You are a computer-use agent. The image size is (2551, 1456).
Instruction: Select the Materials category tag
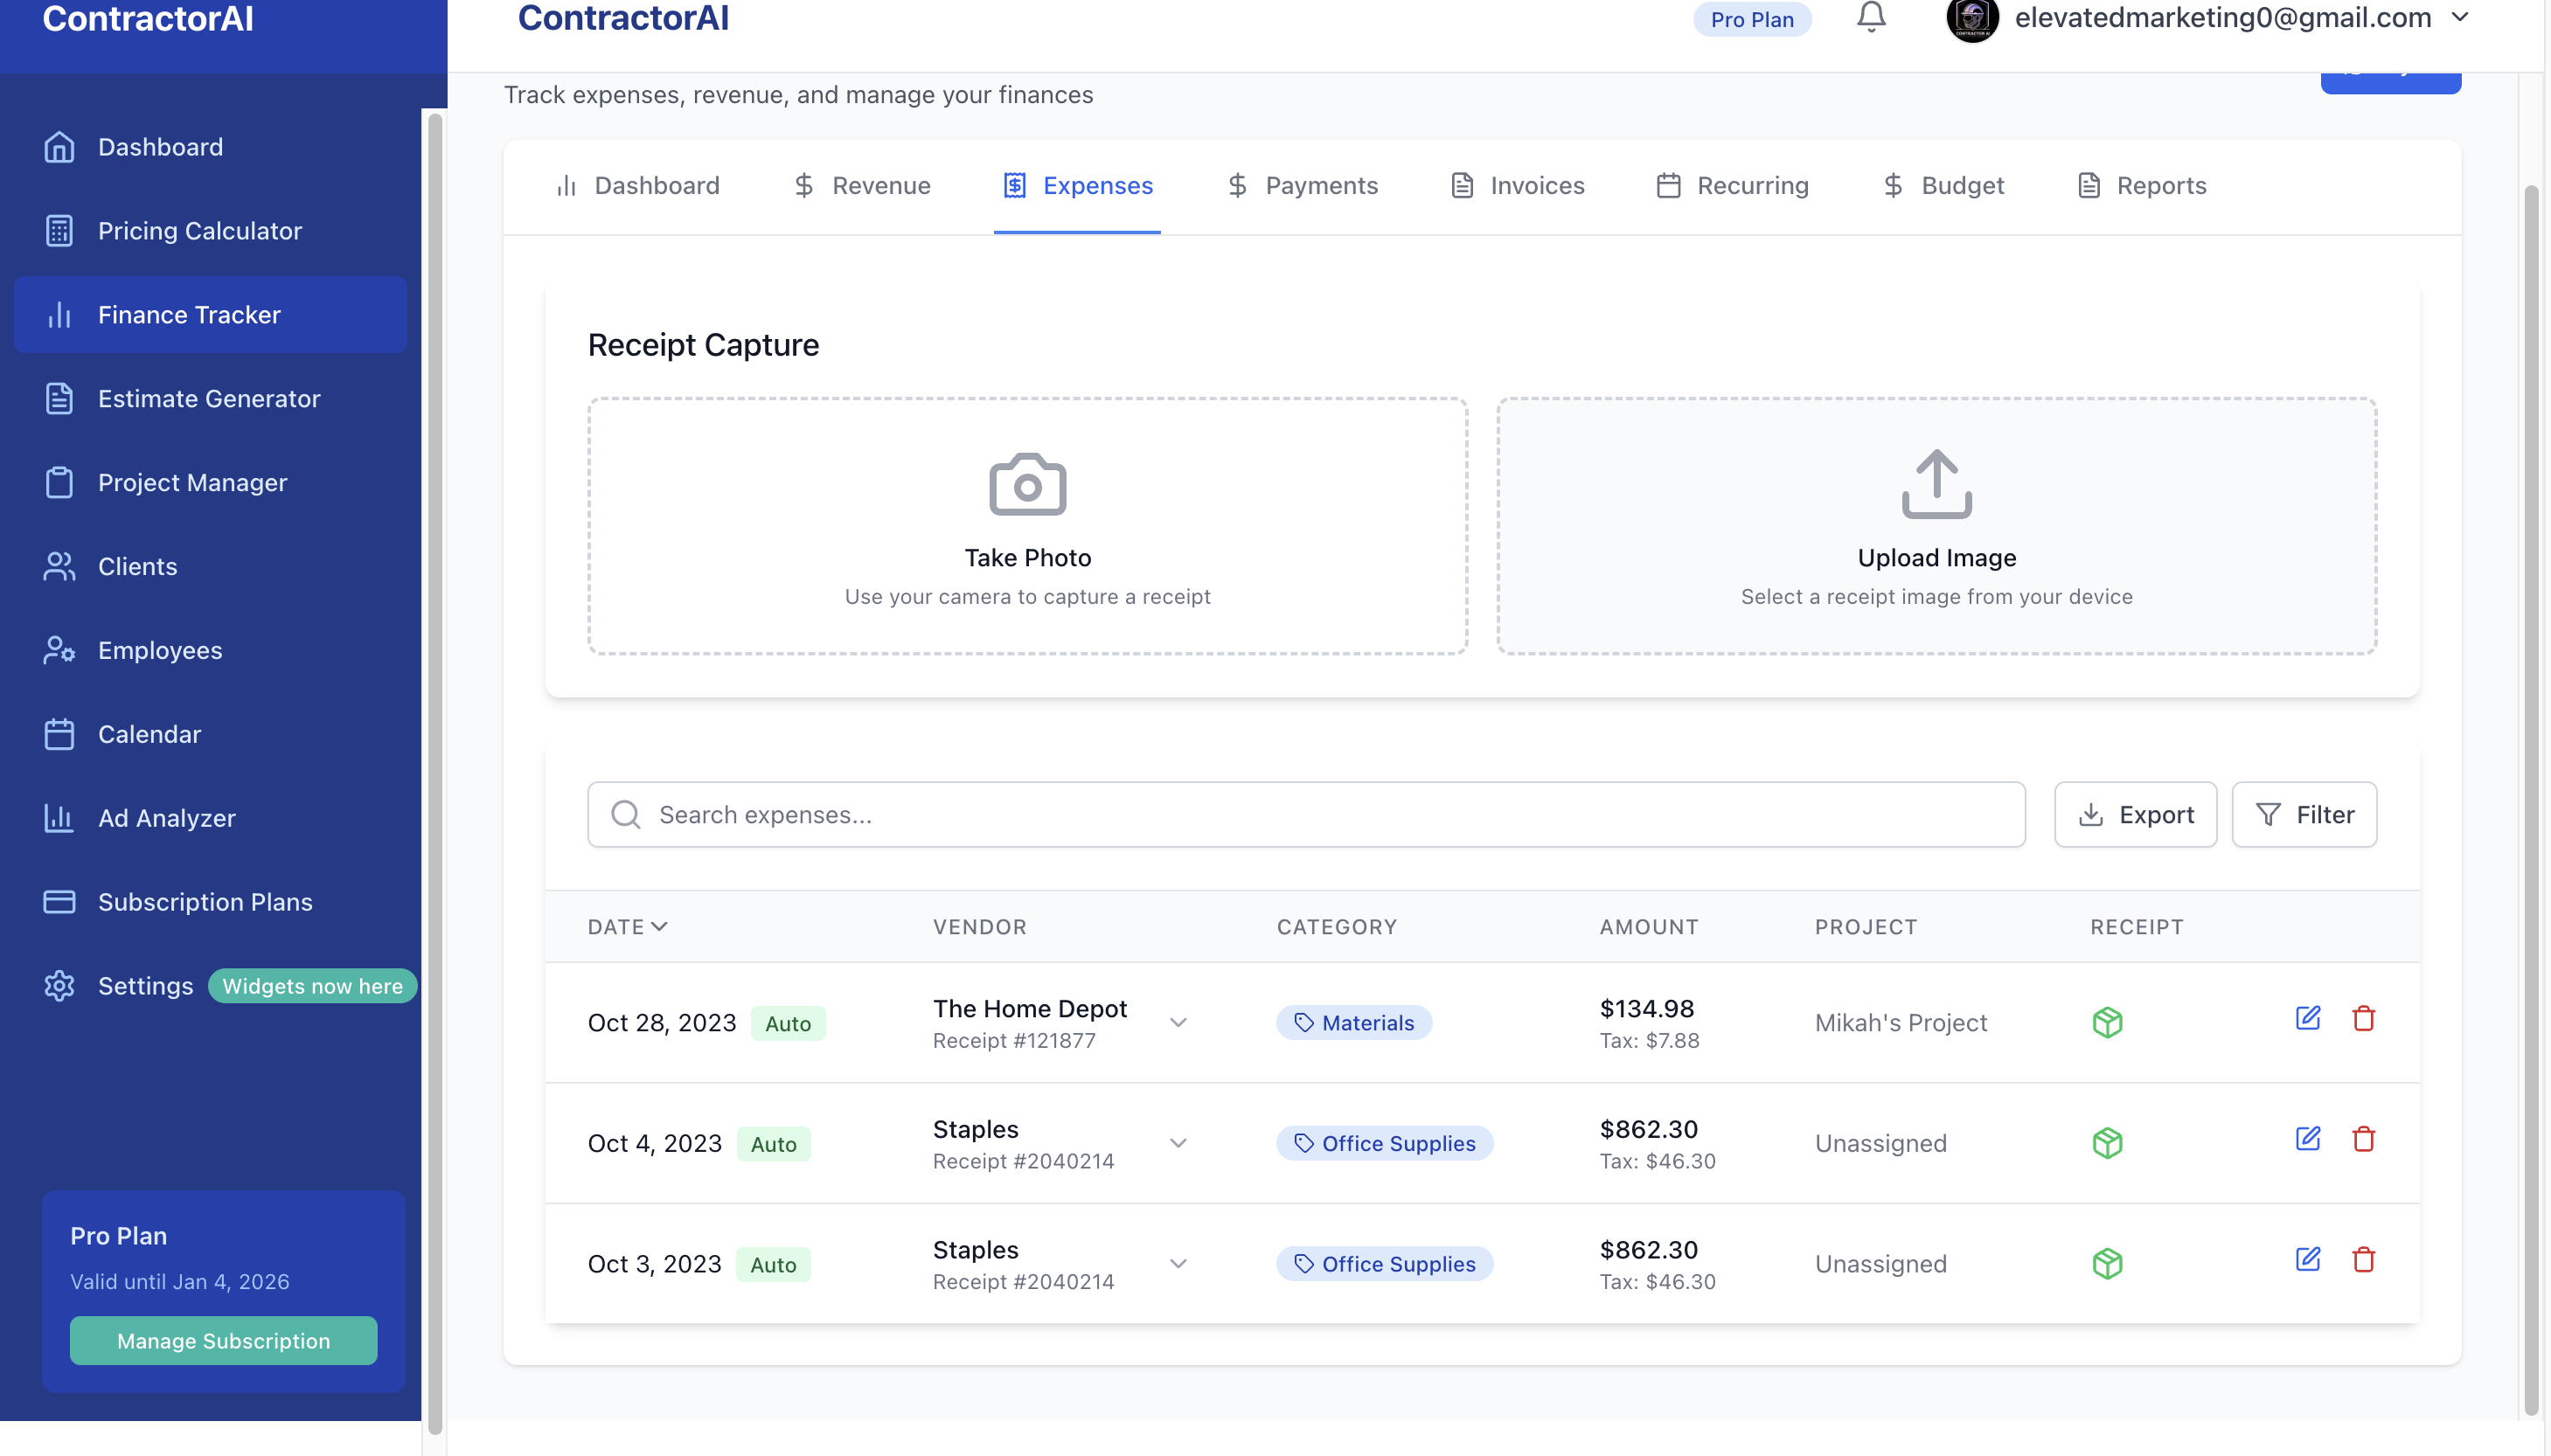1353,1022
